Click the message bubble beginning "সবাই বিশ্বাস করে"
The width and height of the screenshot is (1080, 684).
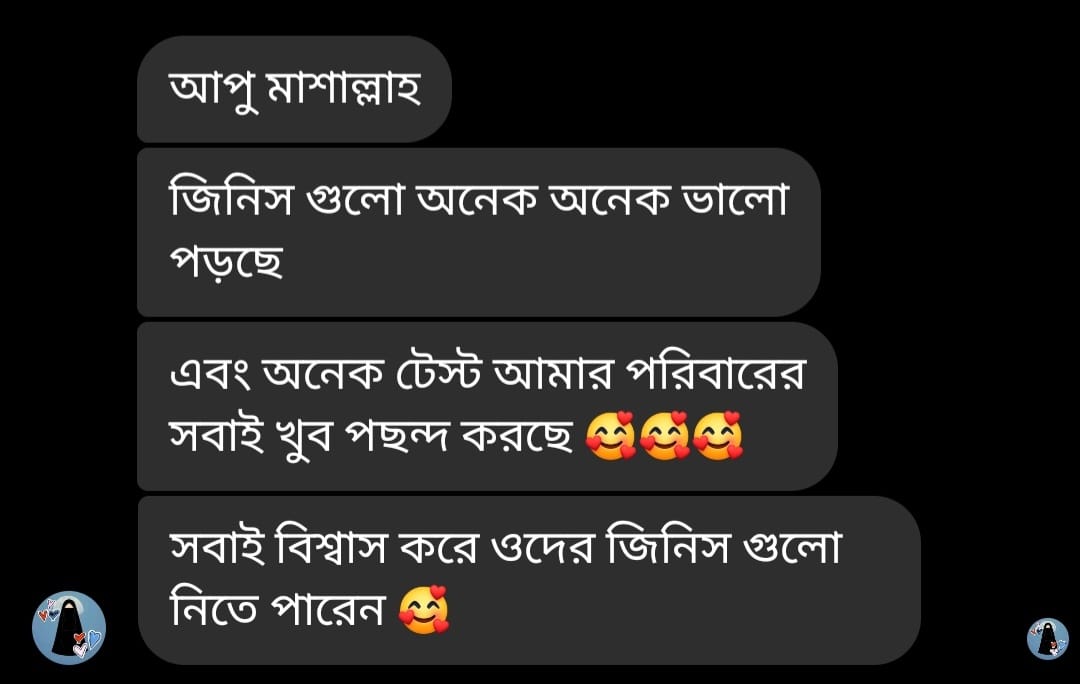[529, 581]
